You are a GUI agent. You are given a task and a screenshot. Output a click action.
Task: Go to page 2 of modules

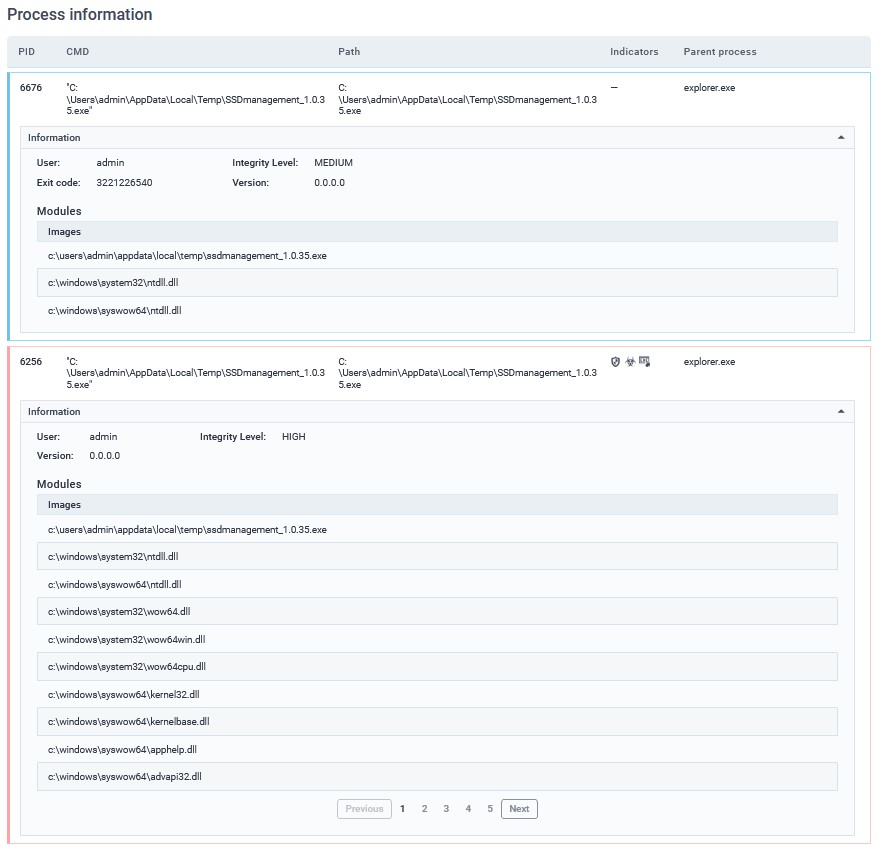(x=424, y=809)
